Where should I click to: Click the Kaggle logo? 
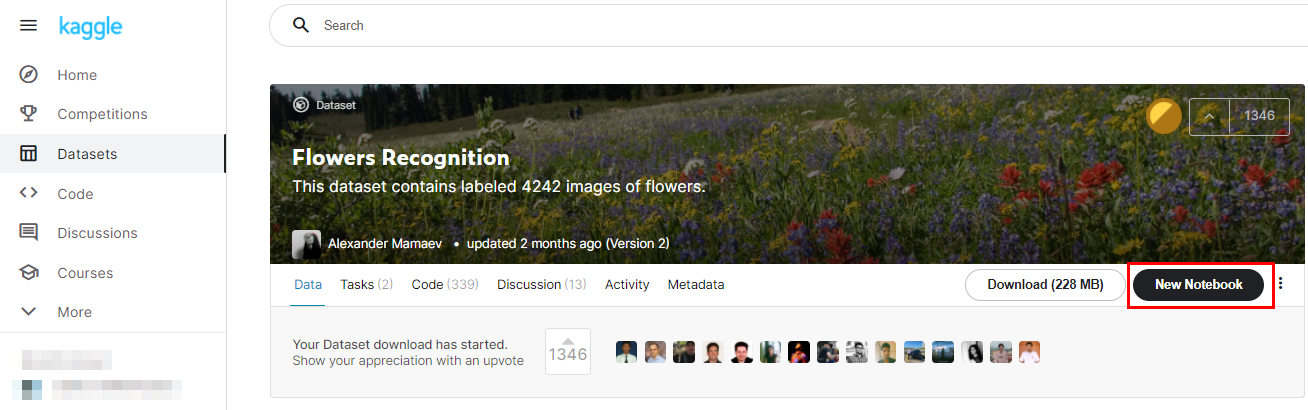click(90, 26)
